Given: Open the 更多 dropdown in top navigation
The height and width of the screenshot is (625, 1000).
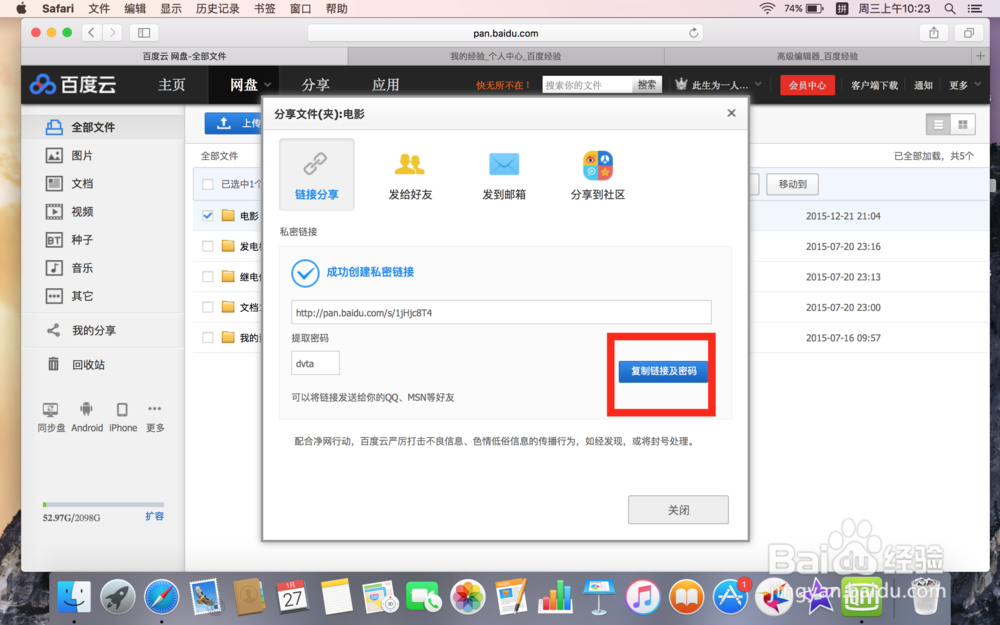Looking at the screenshot, I should click(959, 85).
